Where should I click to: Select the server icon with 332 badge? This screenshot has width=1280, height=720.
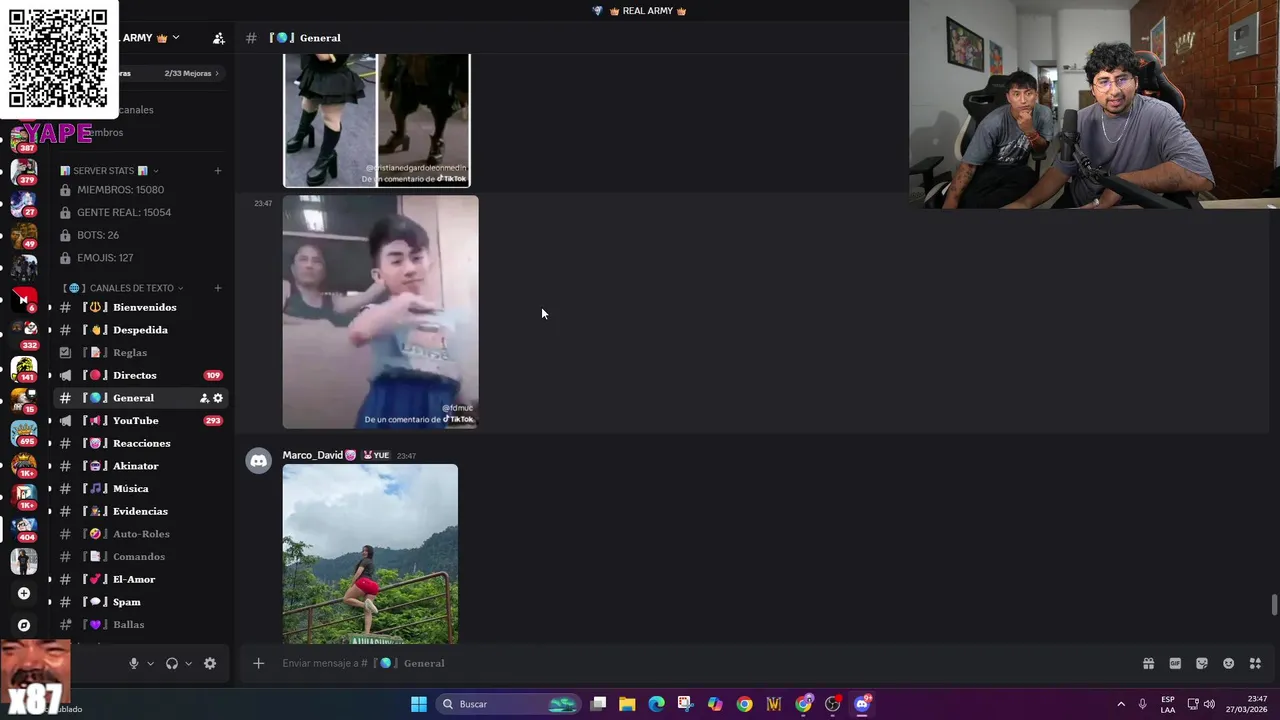click(x=24, y=333)
